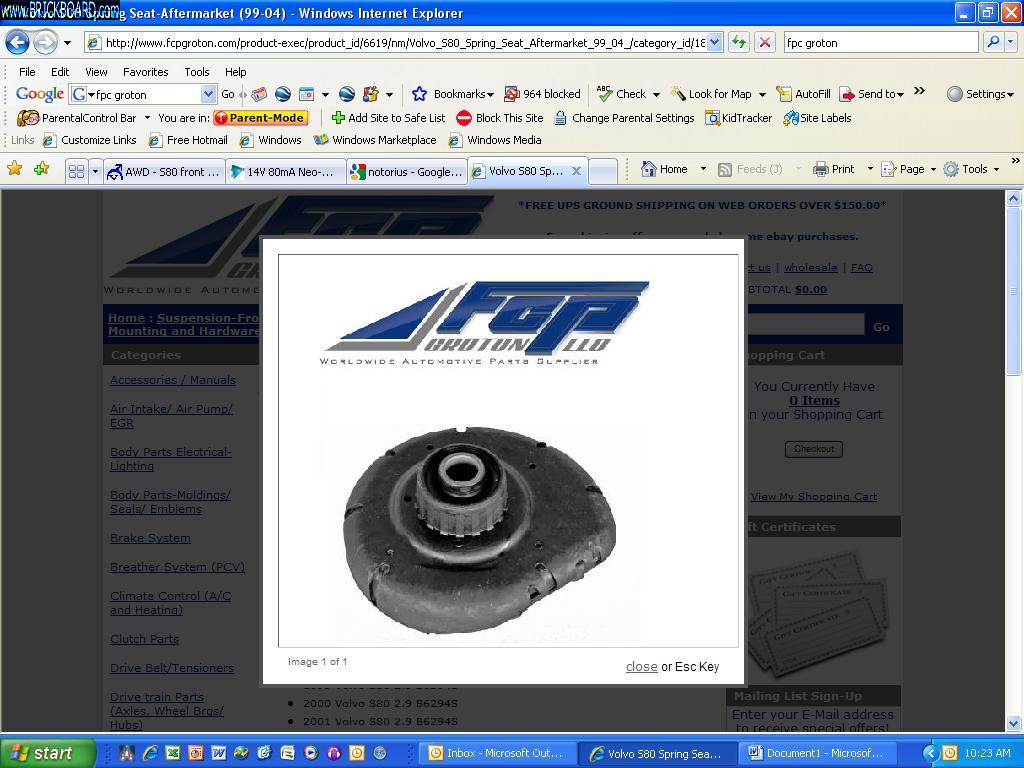Toggle the 964 blocked popup blocker
Image resolution: width=1024 pixels, height=768 pixels.
[x=542, y=94]
